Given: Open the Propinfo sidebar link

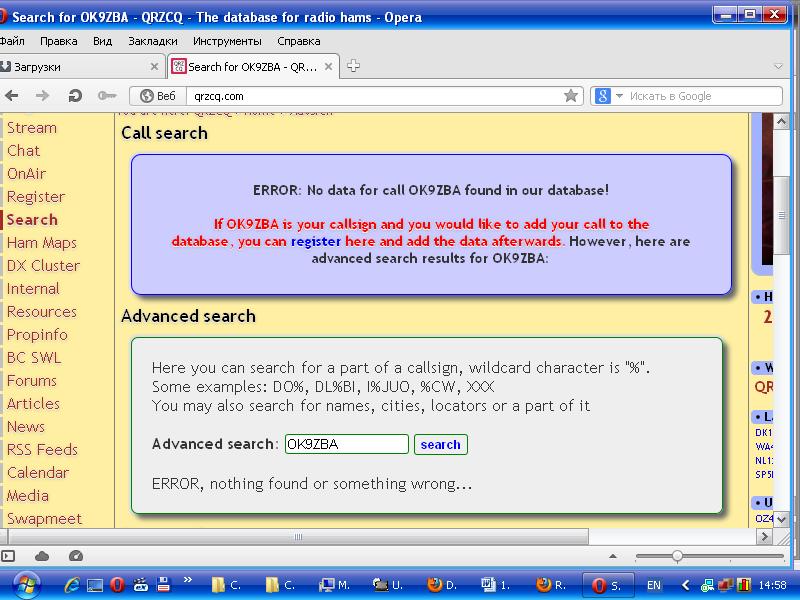Looking at the screenshot, I should (37, 334).
